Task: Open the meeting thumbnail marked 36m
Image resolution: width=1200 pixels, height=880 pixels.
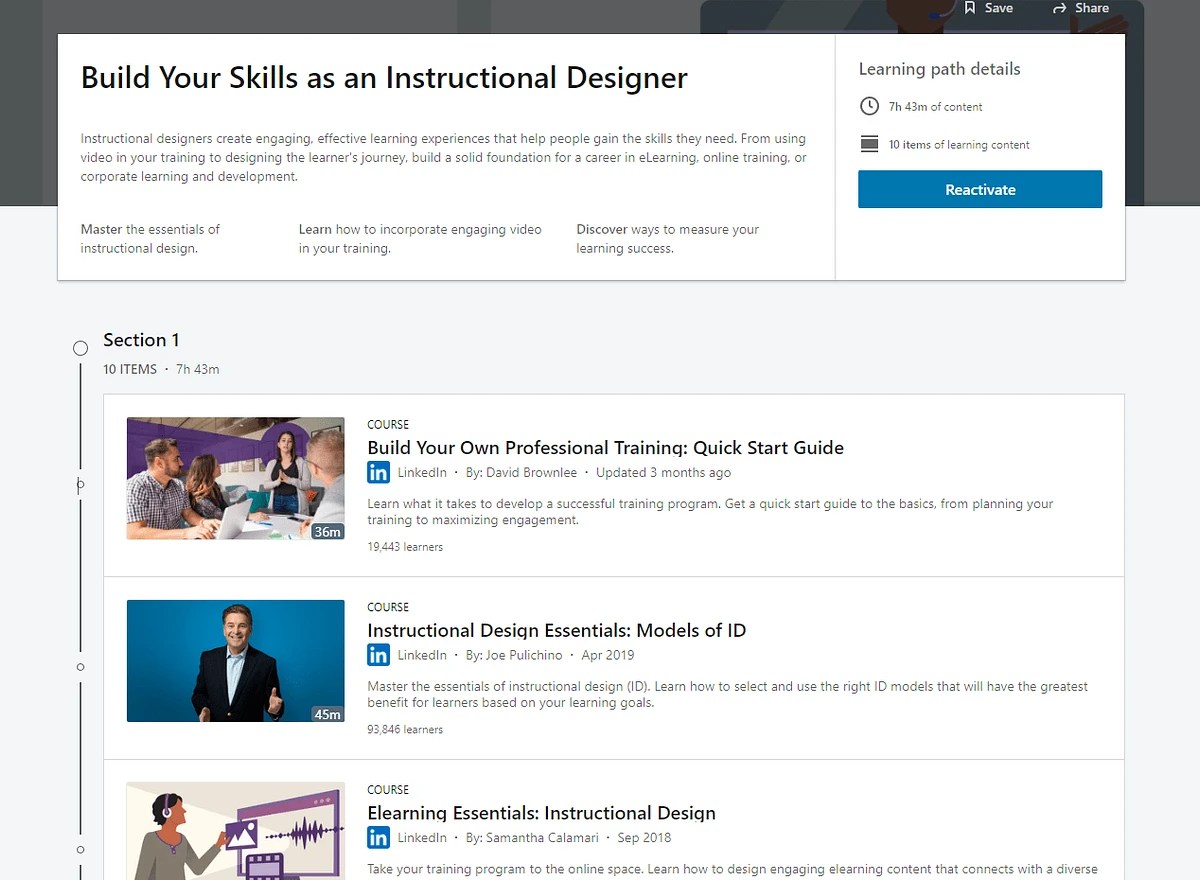Action: [235, 478]
